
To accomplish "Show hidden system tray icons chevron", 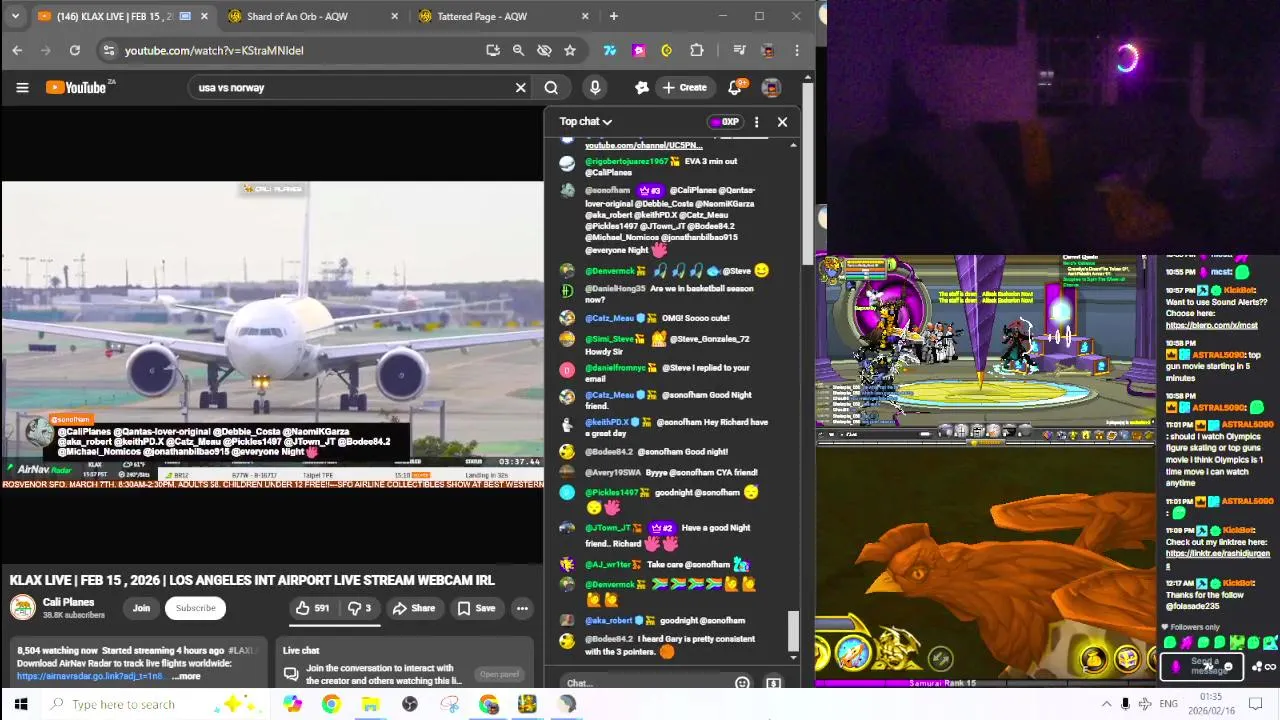I will click(1106, 704).
